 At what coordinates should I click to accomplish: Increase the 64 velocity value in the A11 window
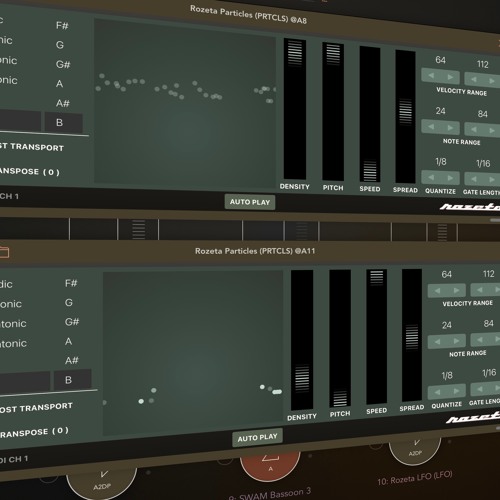(x=456, y=291)
